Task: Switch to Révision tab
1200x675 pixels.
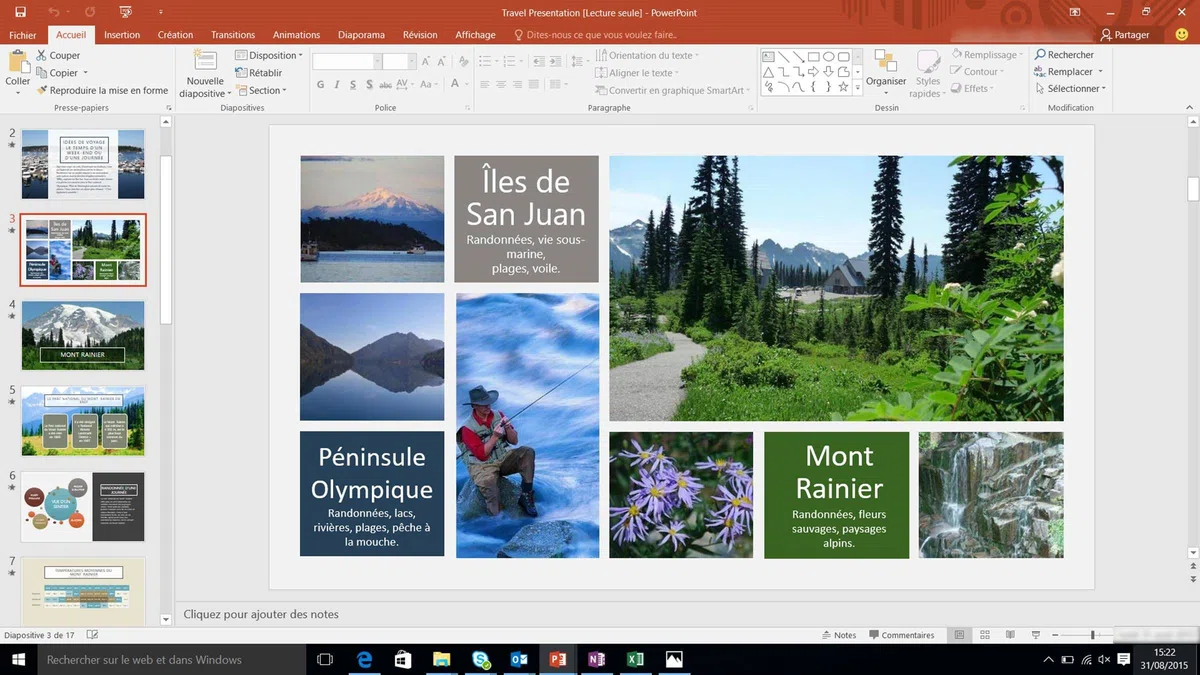Action: point(420,35)
